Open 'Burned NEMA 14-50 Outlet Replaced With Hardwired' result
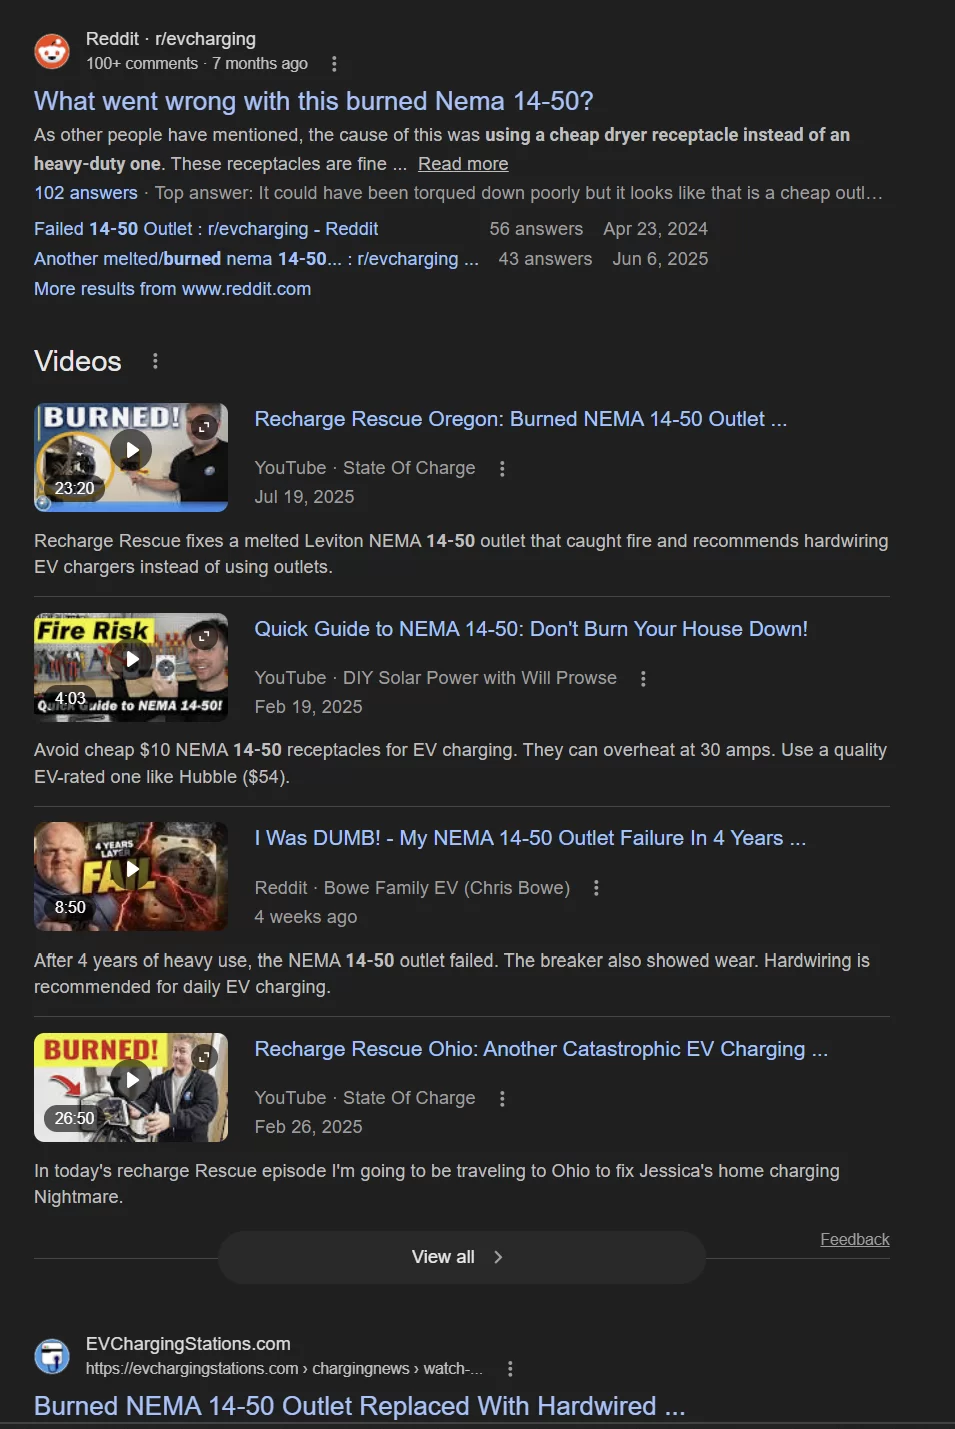The height and width of the screenshot is (1429, 955). 360,1406
